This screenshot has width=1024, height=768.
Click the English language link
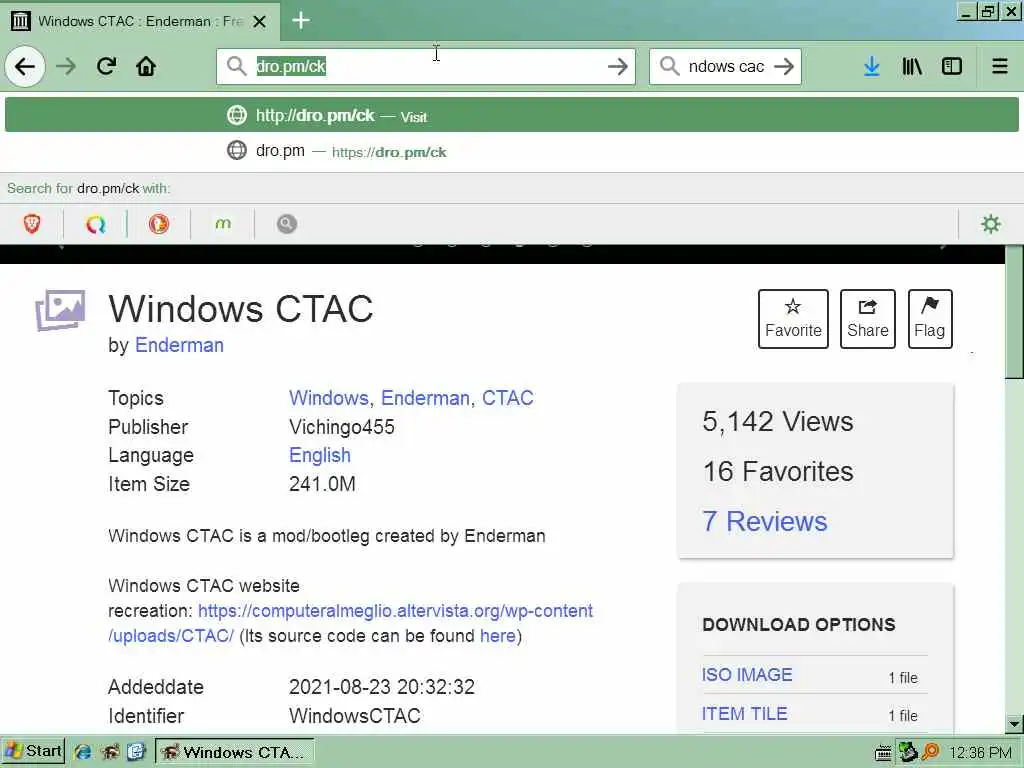320,455
